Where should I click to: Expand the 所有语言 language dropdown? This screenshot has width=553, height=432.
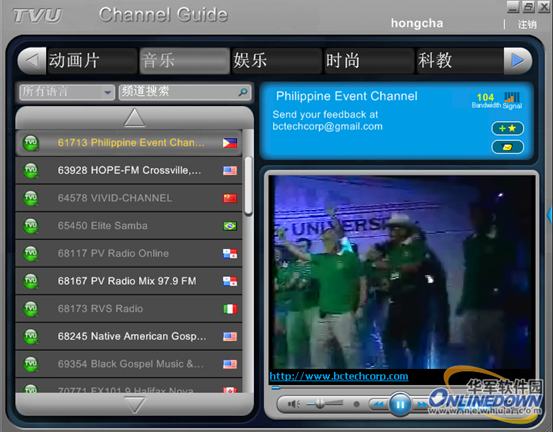[x=67, y=92]
